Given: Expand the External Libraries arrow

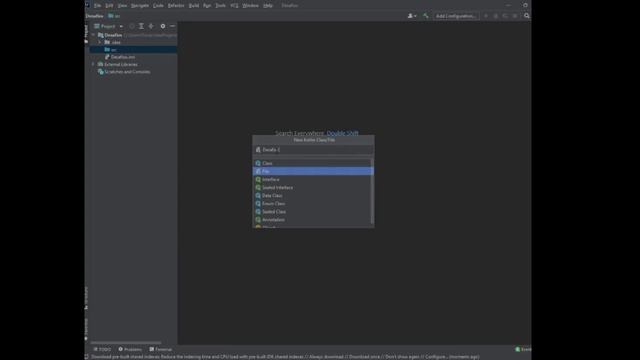Looking at the screenshot, I should coord(93,64).
